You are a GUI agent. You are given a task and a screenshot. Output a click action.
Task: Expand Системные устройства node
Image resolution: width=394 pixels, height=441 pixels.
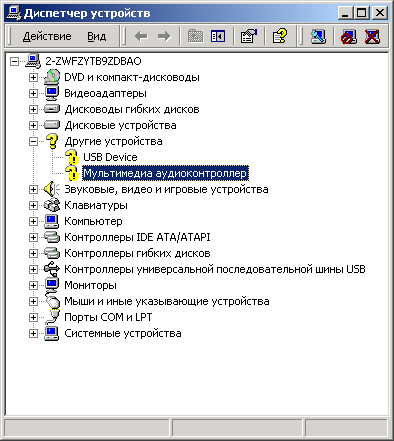33,333
